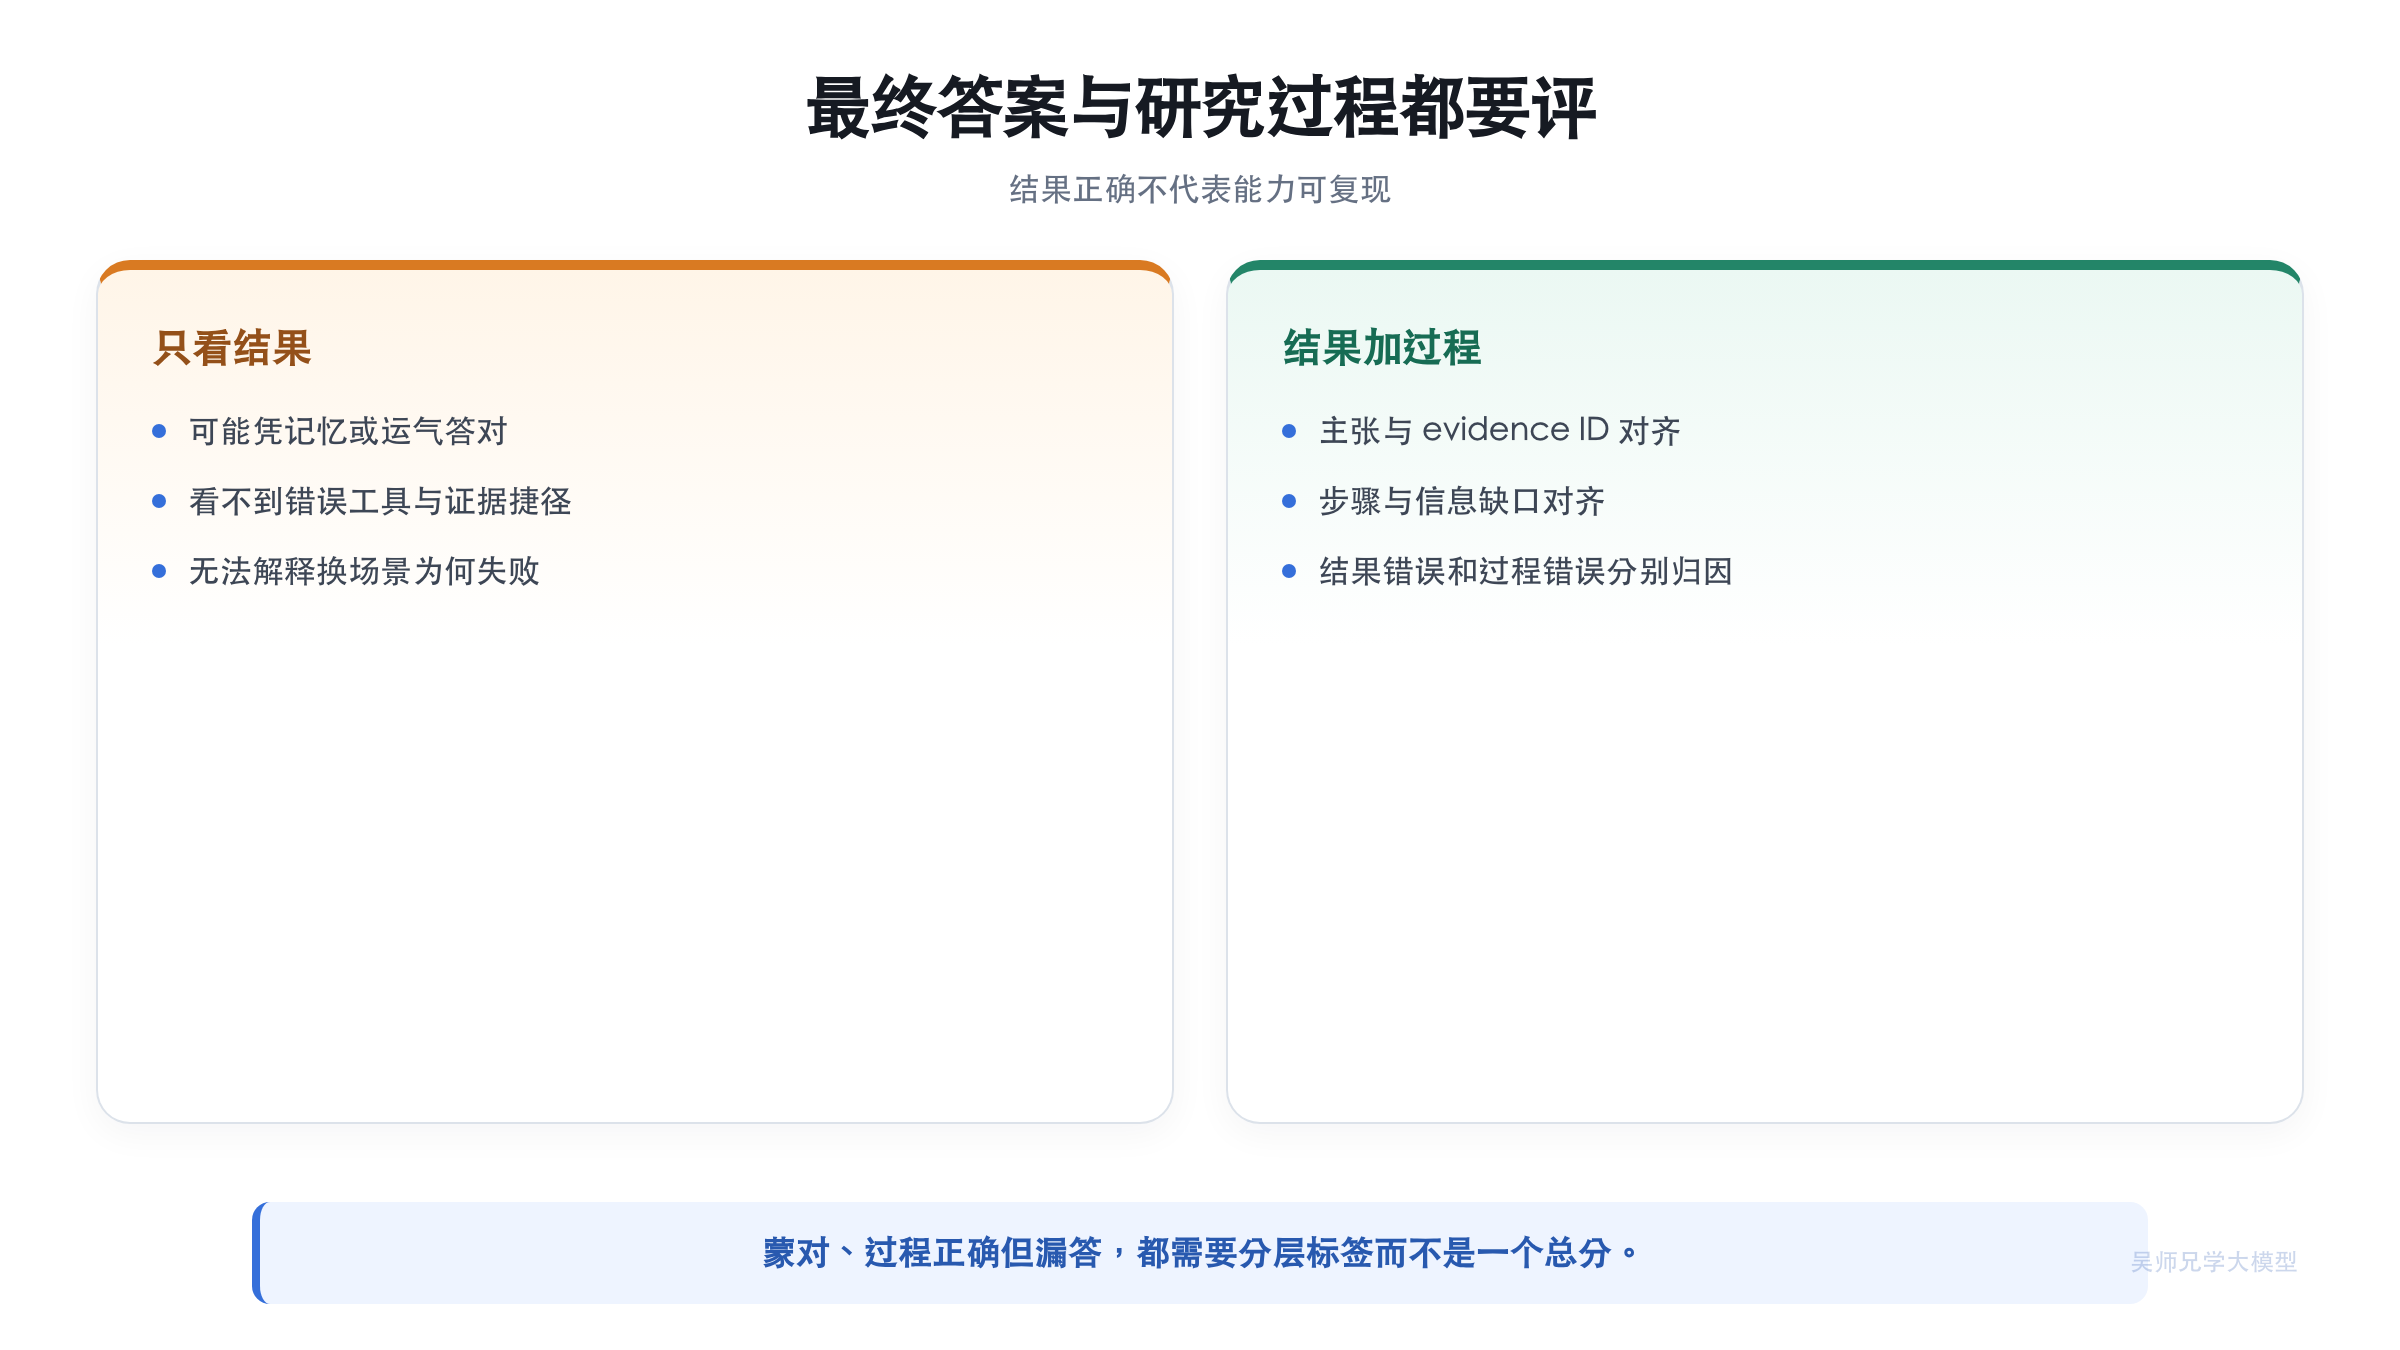2400x1350 pixels.
Task: Click the title 最终答案与研究过程都要评
Action: (x=1200, y=108)
